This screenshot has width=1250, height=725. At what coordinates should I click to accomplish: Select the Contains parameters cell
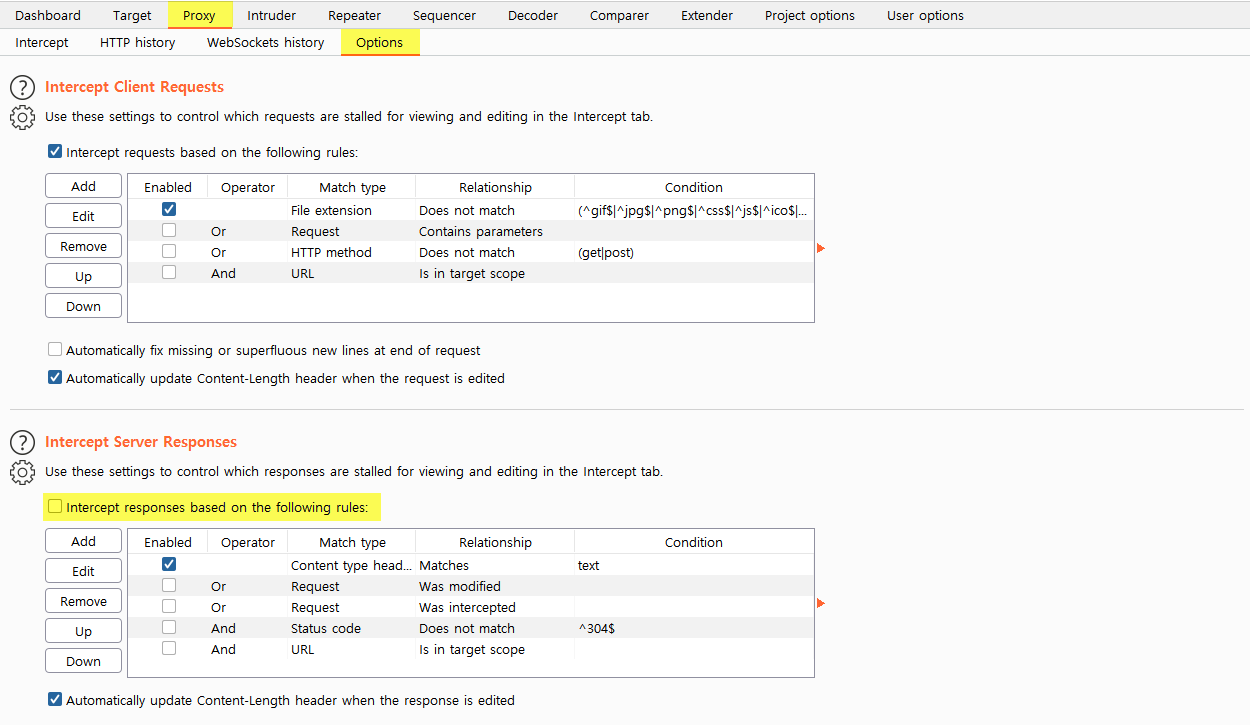495,231
